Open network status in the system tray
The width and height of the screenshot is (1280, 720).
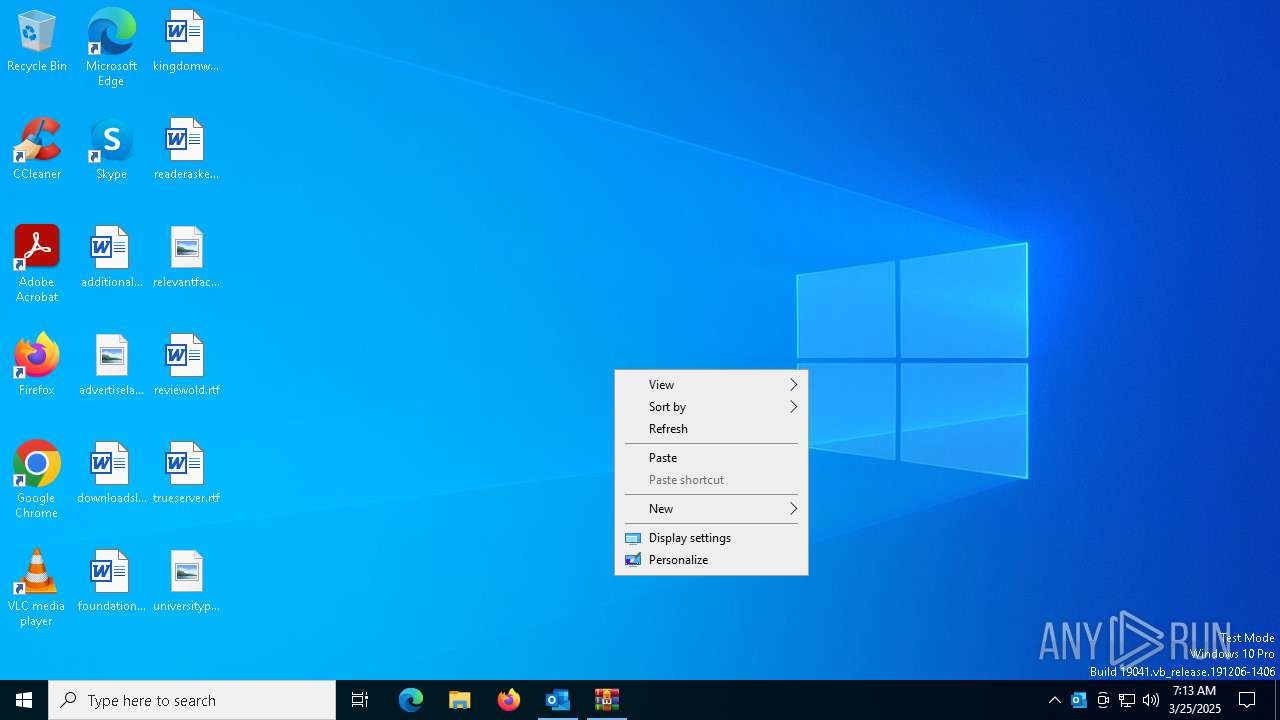(1127, 700)
